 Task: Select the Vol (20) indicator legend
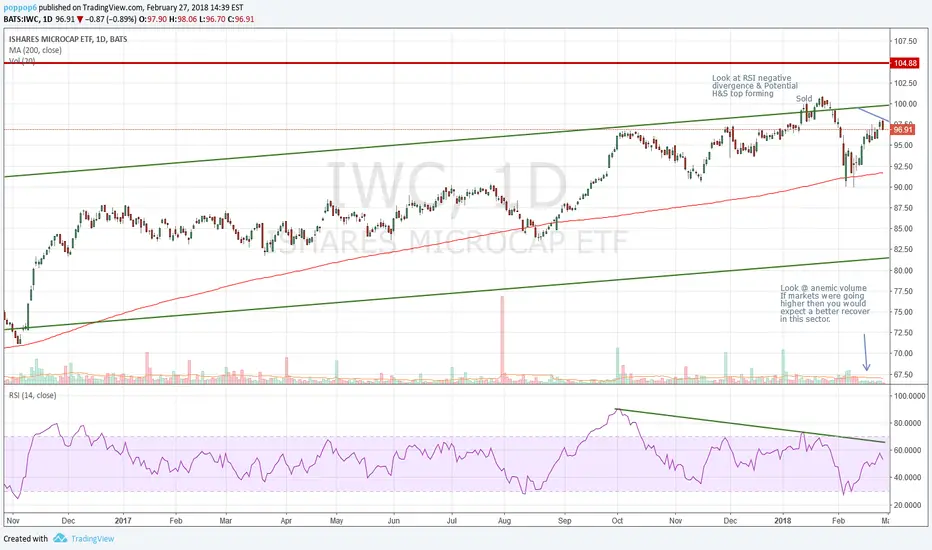pyautogui.click(x=22, y=61)
